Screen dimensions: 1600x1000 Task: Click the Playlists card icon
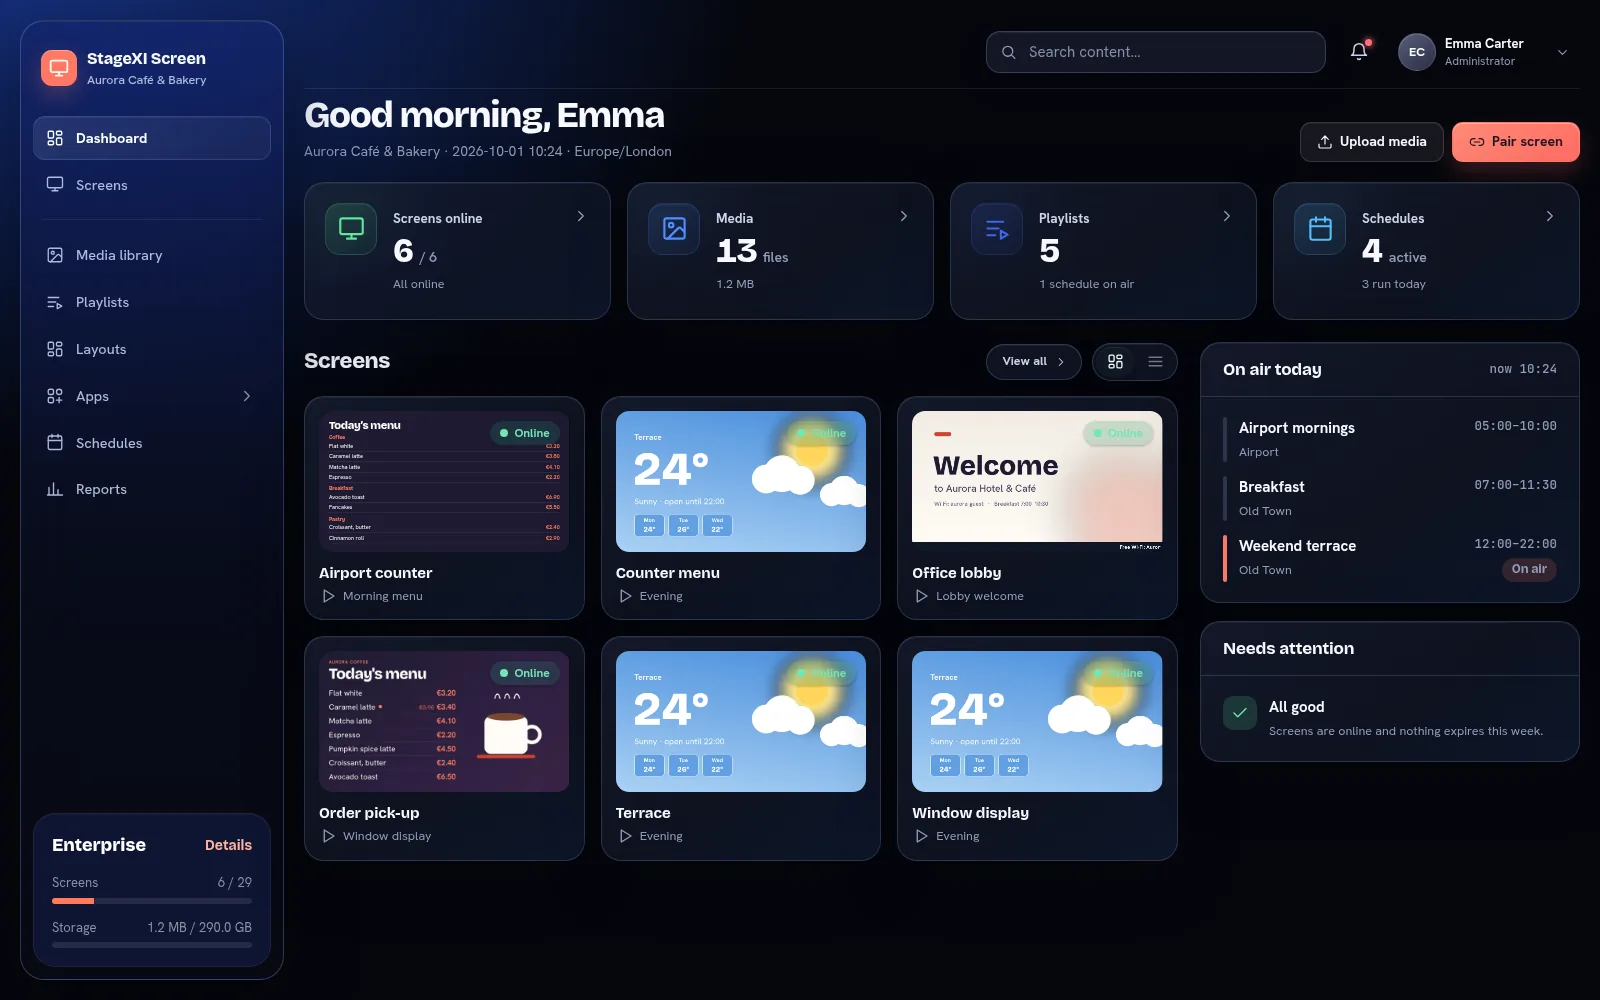(997, 229)
